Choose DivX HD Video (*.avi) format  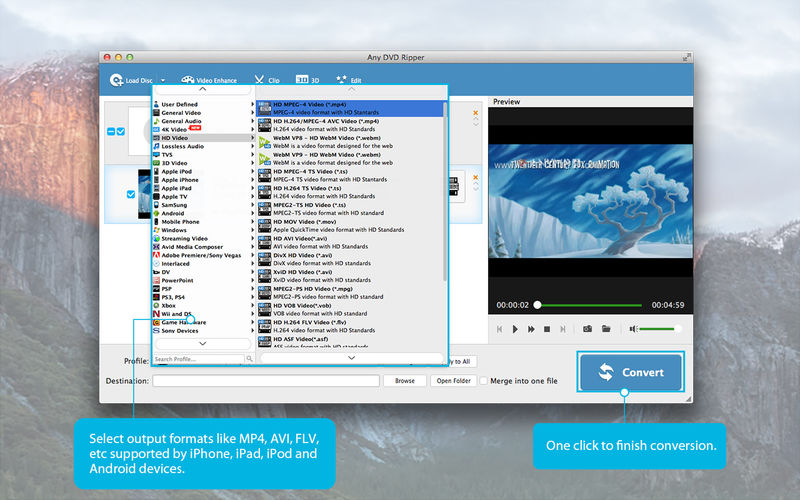350,259
